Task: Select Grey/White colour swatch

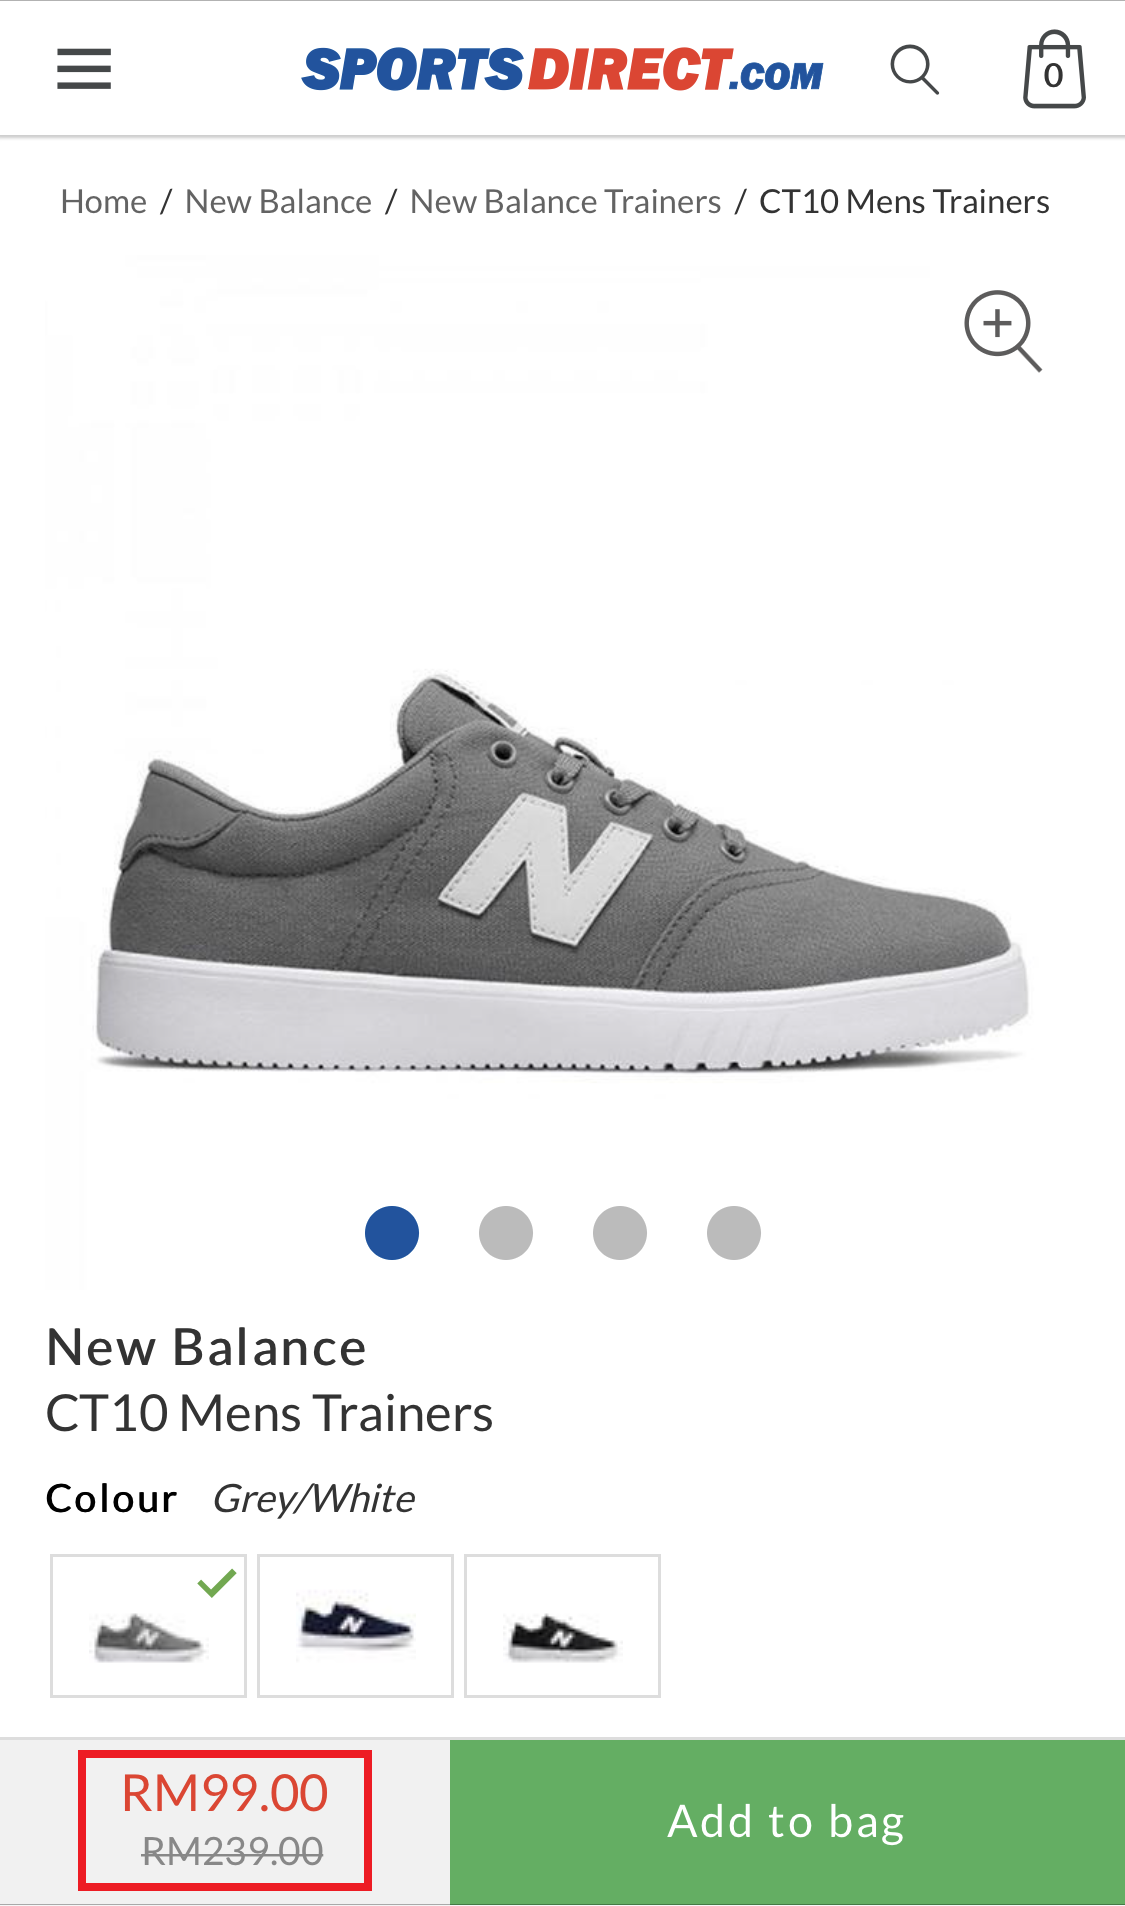Action: click(149, 1626)
